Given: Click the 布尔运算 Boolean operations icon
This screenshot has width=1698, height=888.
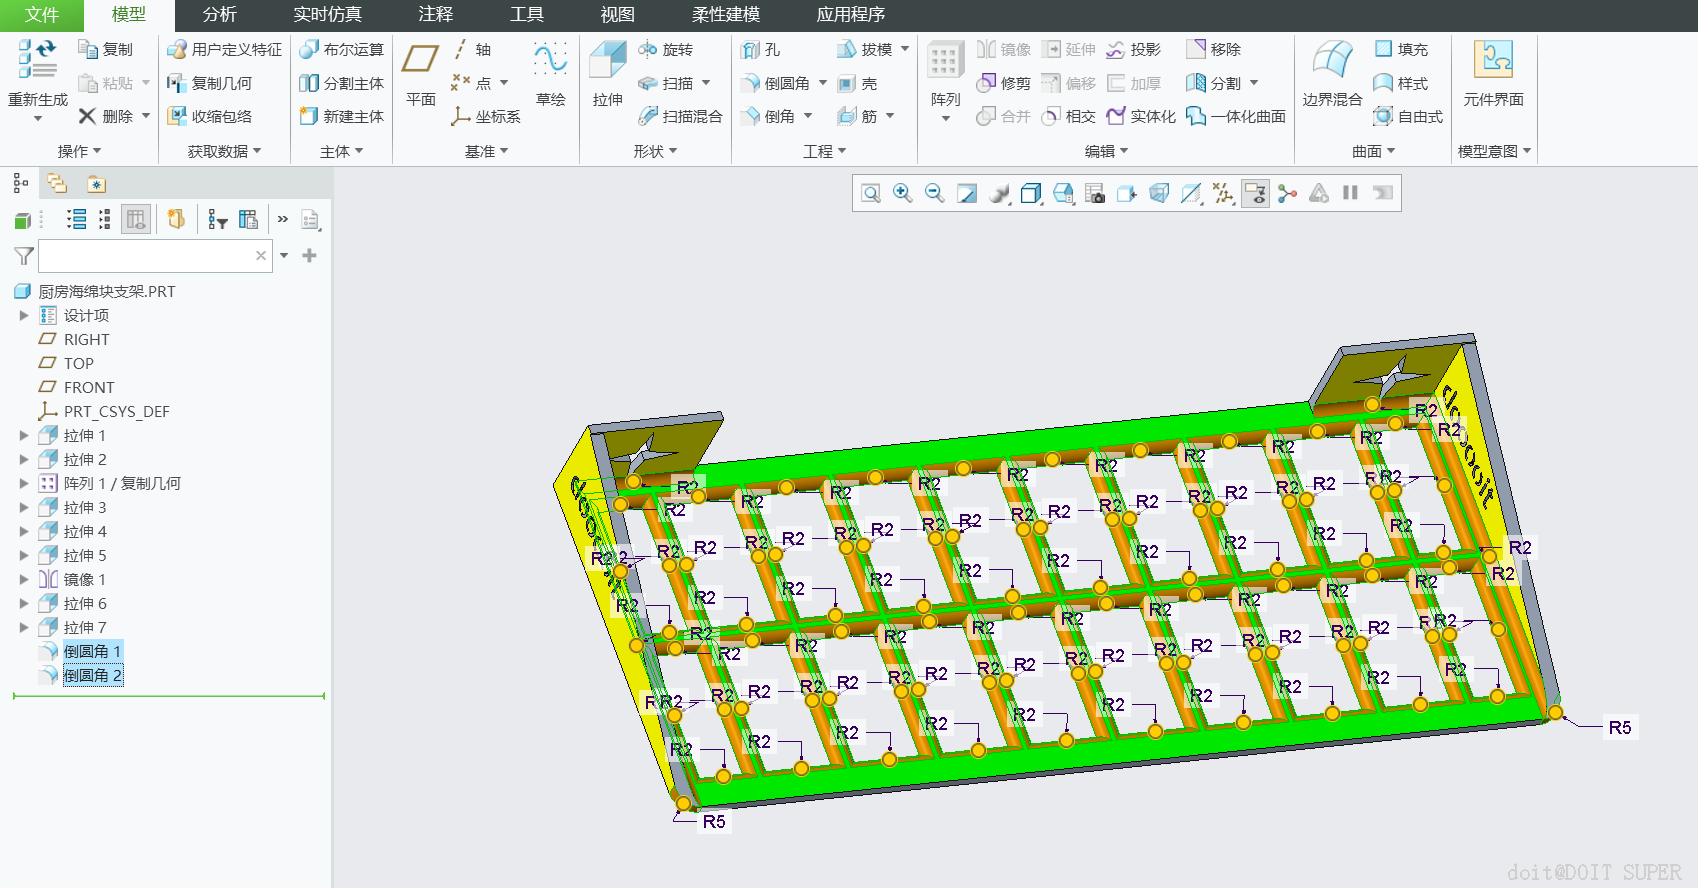Looking at the screenshot, I should 342,49.
